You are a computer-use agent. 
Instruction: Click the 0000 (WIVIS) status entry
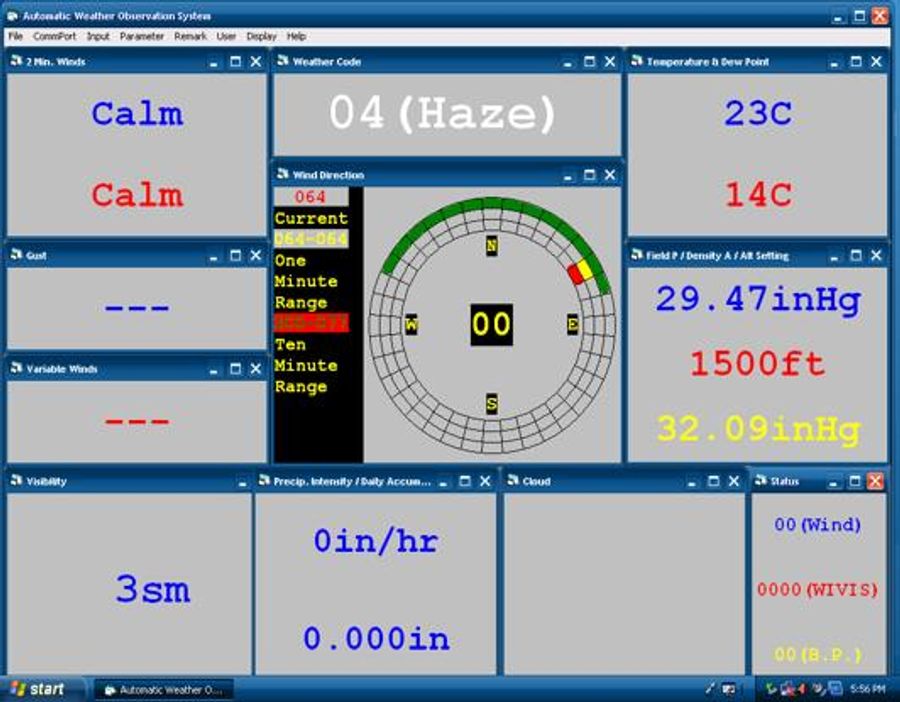point(817,589)
